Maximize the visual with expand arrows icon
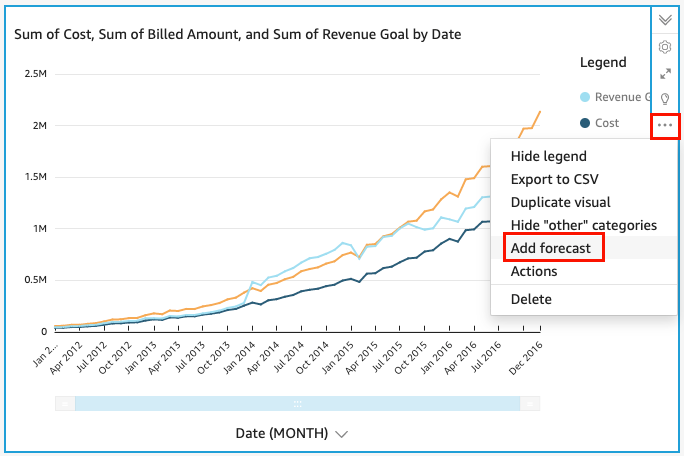Image resolution: width=684 pixels, height=456 pixels. tap(665, 73)
